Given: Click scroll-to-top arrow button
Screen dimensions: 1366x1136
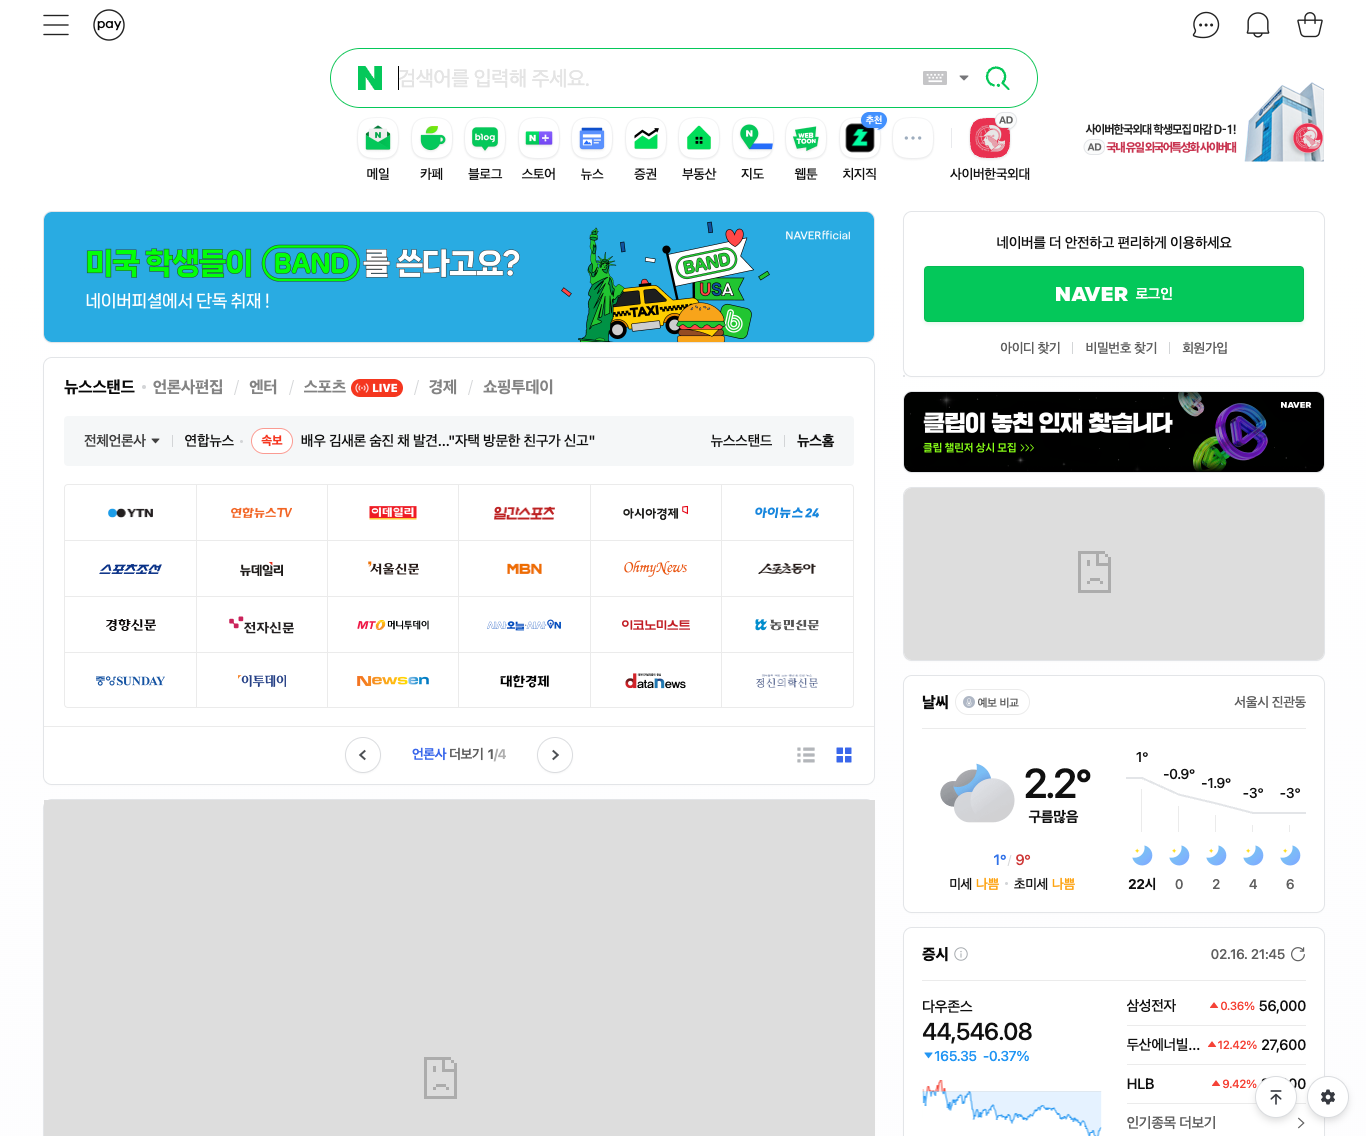Looking at the screenshot, I should [x=1276, y=1097].
